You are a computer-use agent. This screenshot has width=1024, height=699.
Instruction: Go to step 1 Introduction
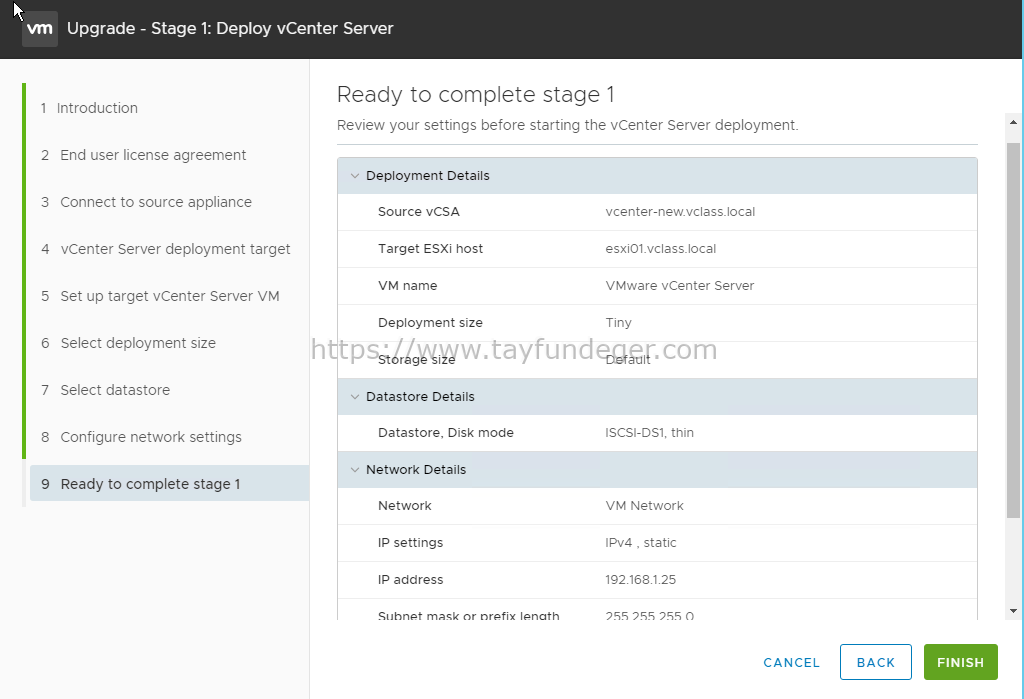click(89, 108)
